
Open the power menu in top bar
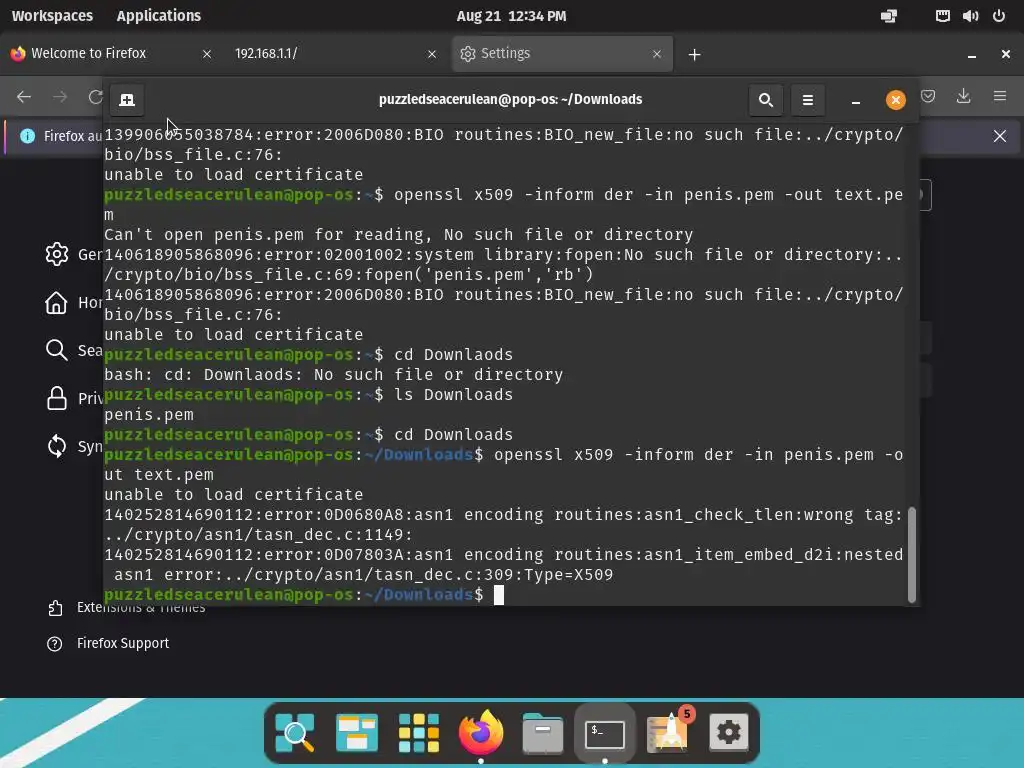999,16
